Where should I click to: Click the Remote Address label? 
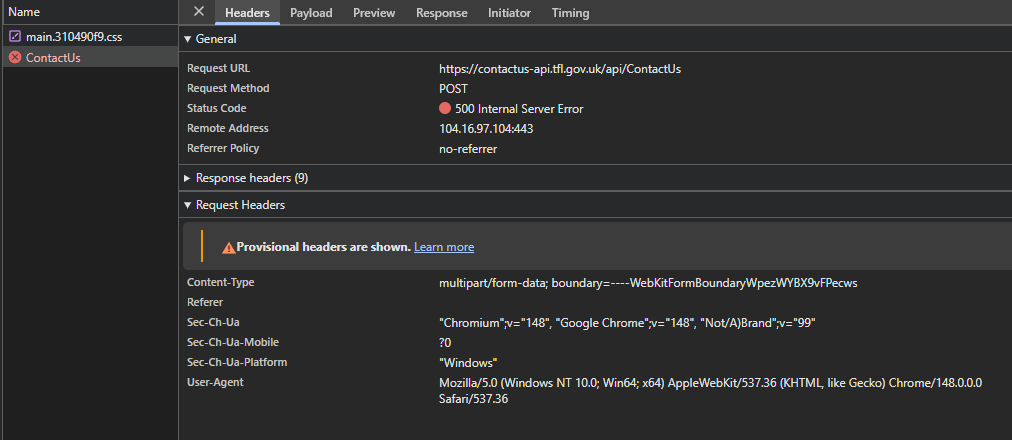point(227,128)
